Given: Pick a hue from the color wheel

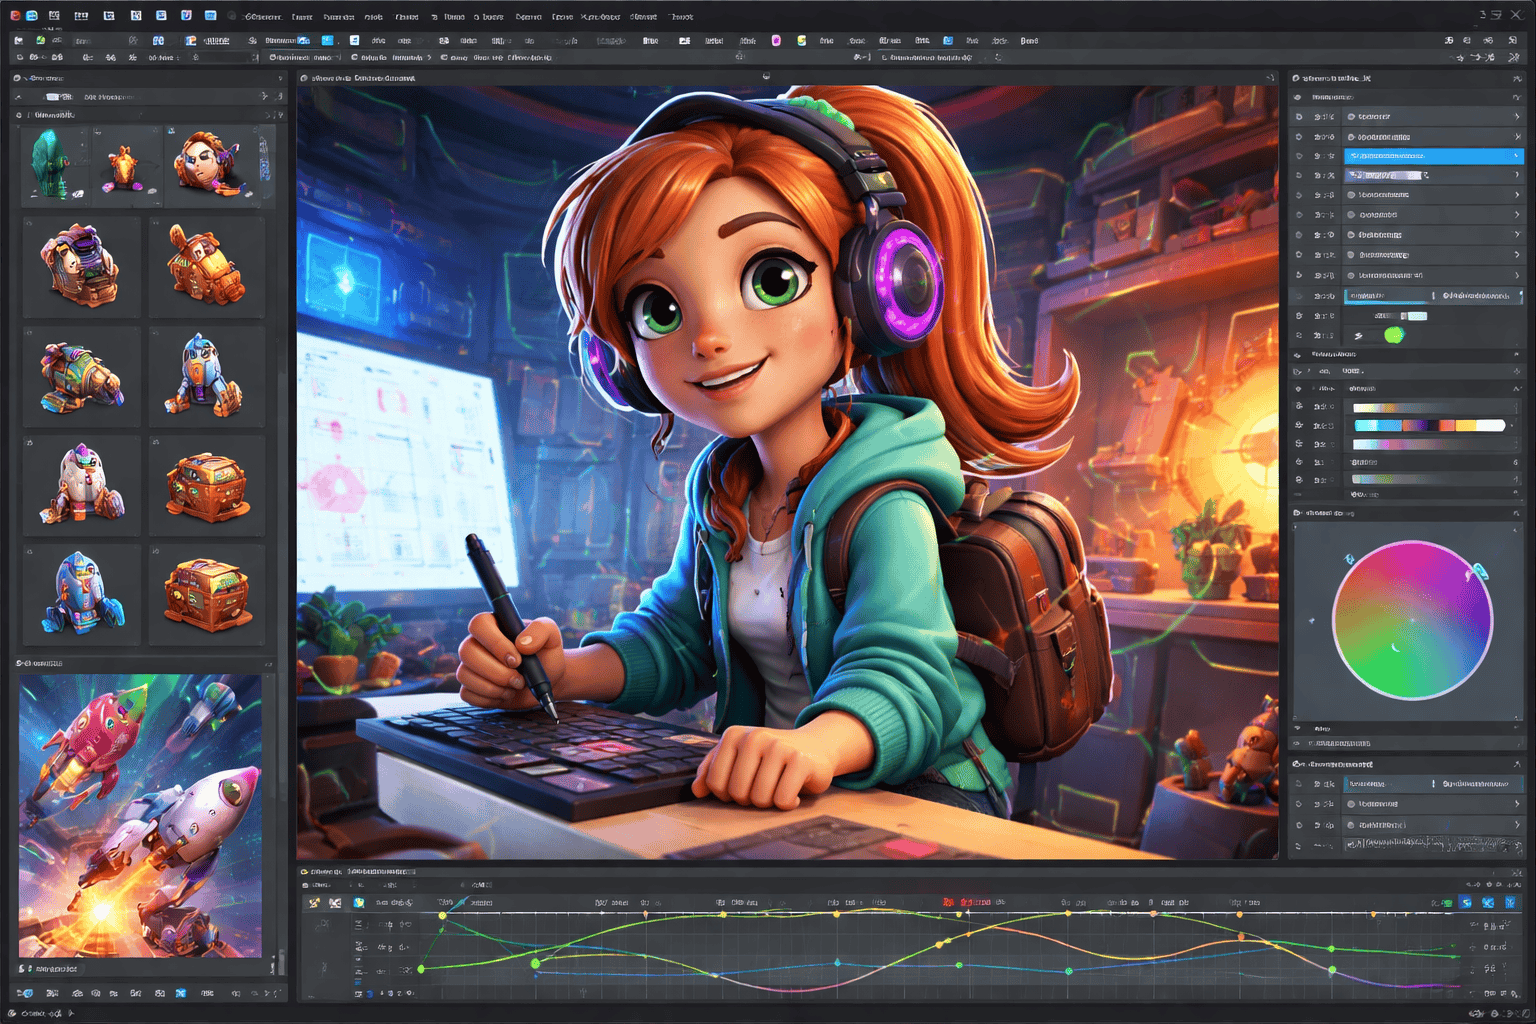Looking at the screenshot, I should tap(1413, 620).
